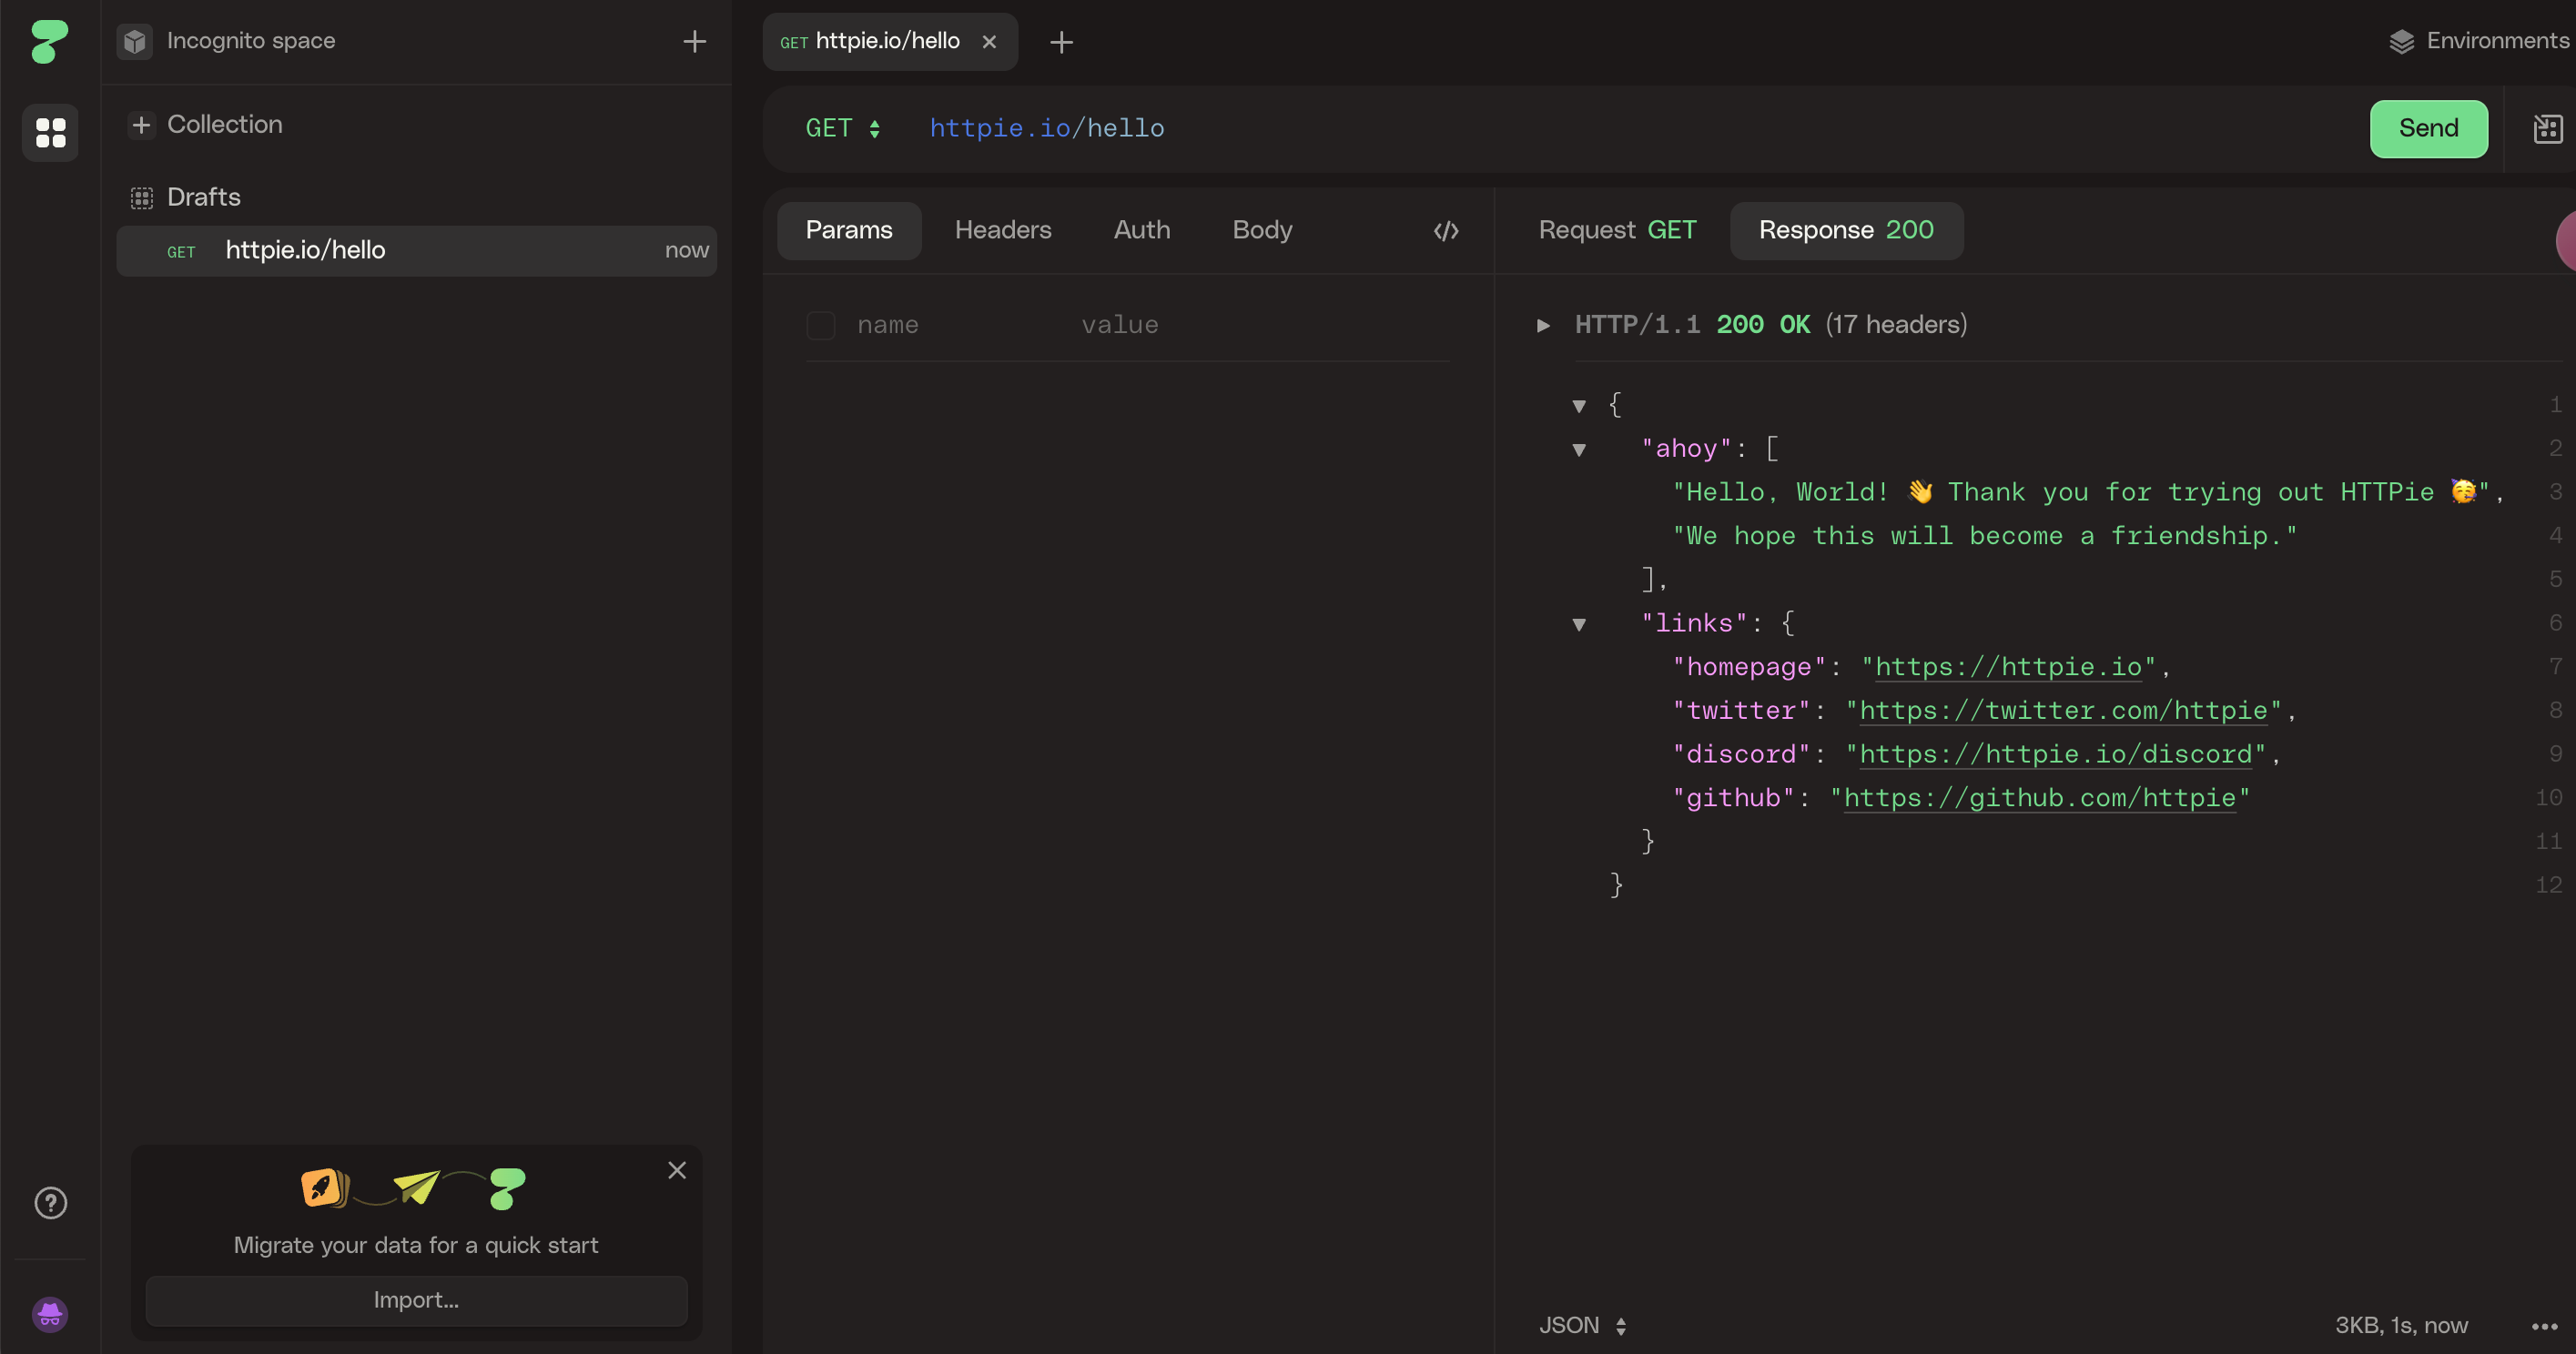Open the twitter.com/httpie link
The width and height of the screenshot is (2576, 1354).
pyautogui.click(x=2063, y=711)
